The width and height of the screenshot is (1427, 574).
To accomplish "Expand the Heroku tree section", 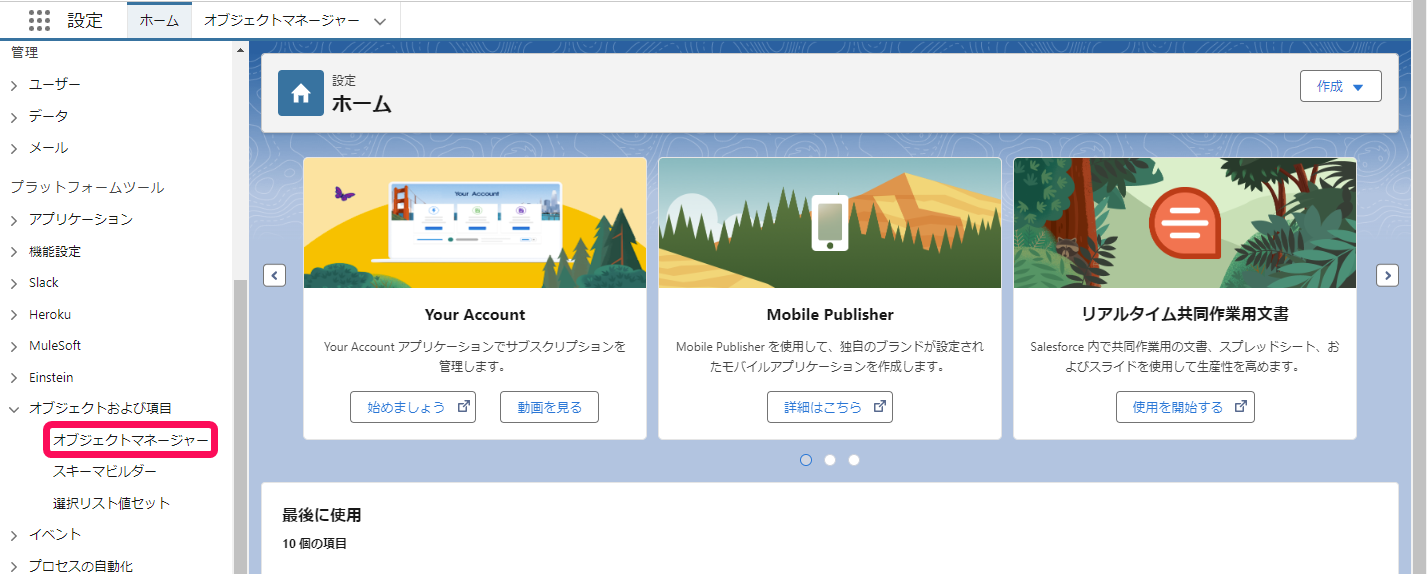I will pos(14,315).
